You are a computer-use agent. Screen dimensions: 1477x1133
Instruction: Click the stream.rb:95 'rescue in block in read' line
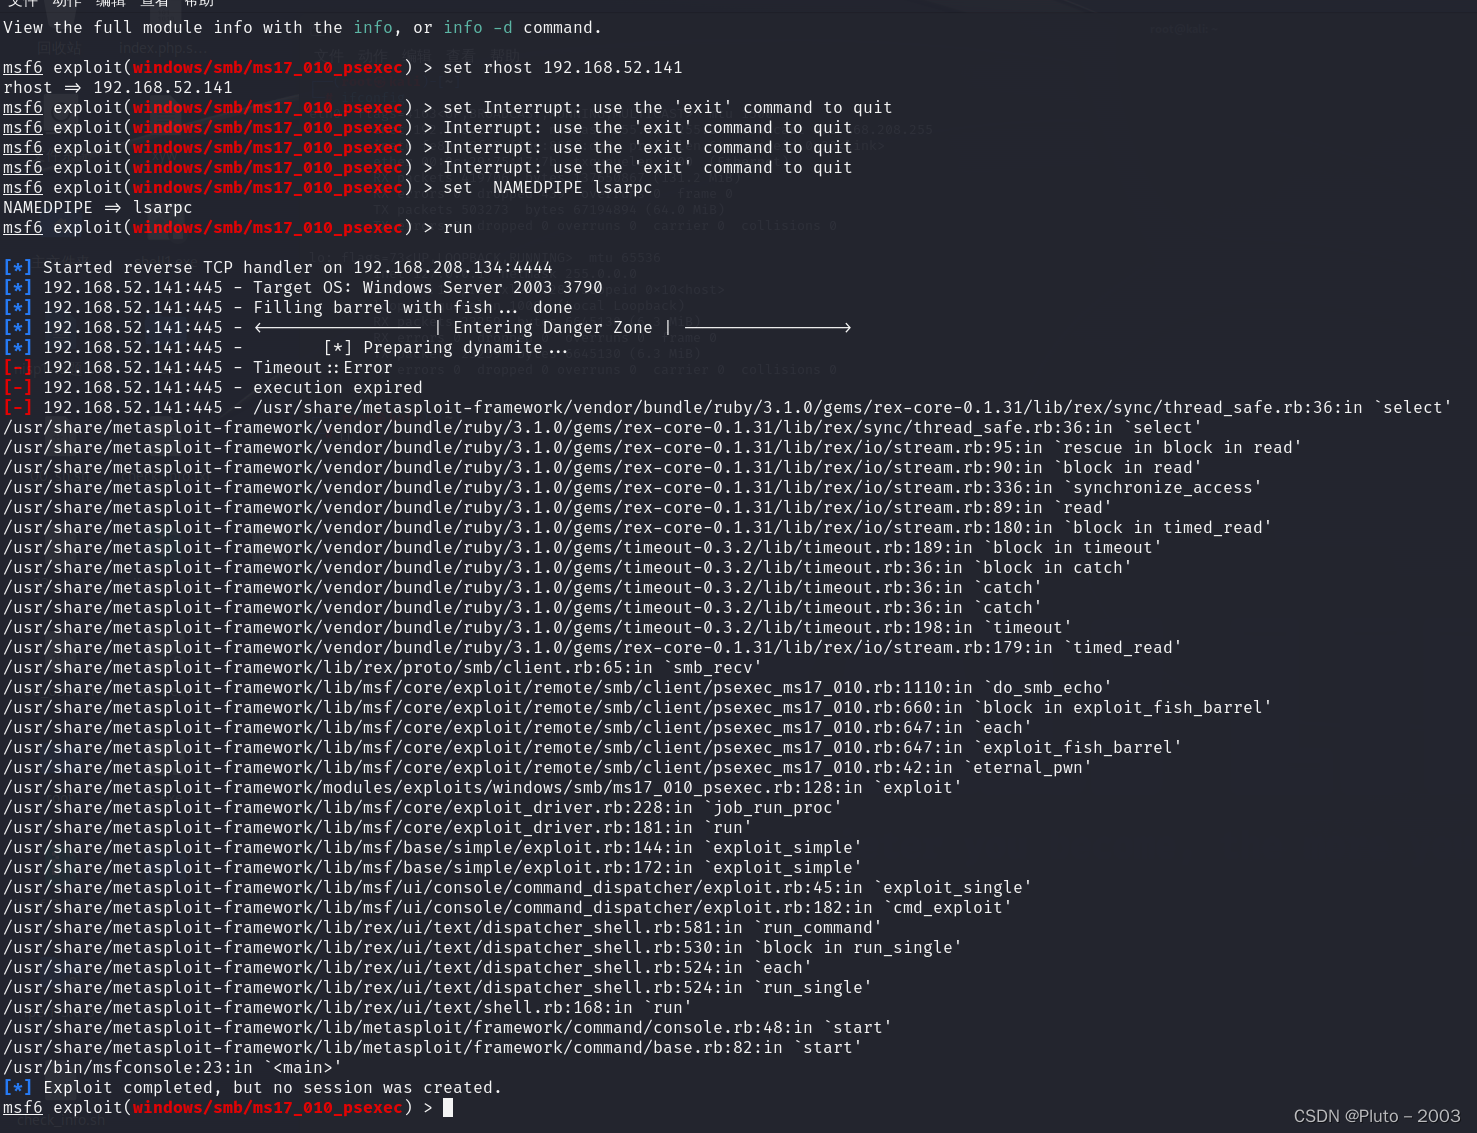pos(652,447)
